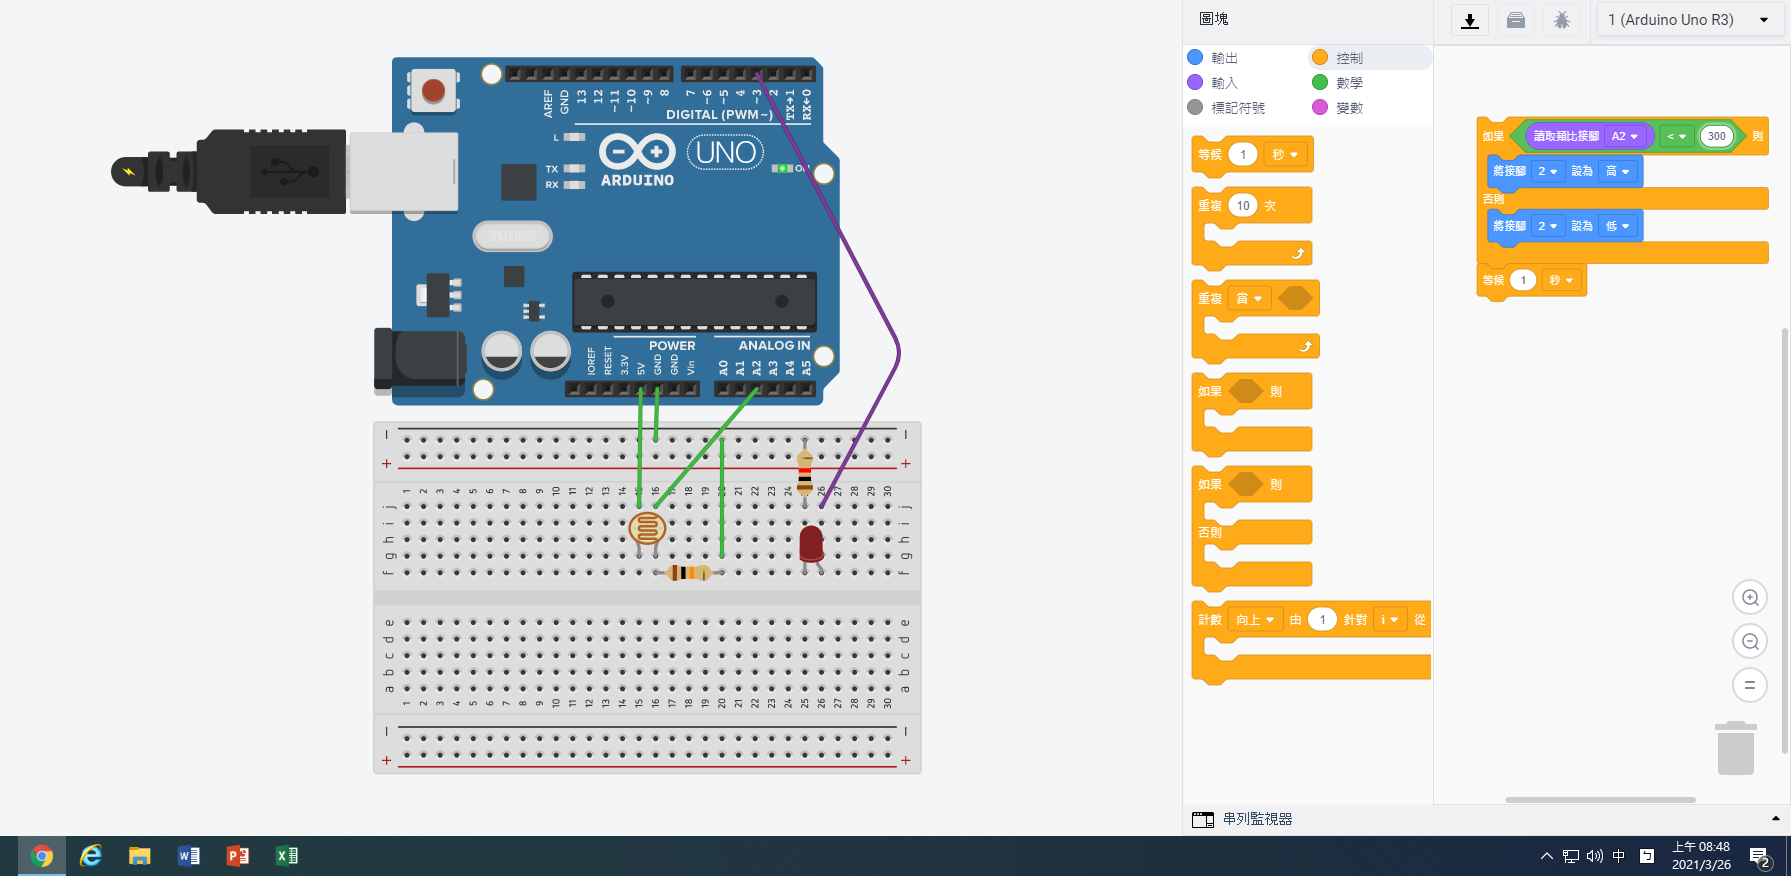
Task: Open Word from the taskbar
Action: tap(188, 856)
